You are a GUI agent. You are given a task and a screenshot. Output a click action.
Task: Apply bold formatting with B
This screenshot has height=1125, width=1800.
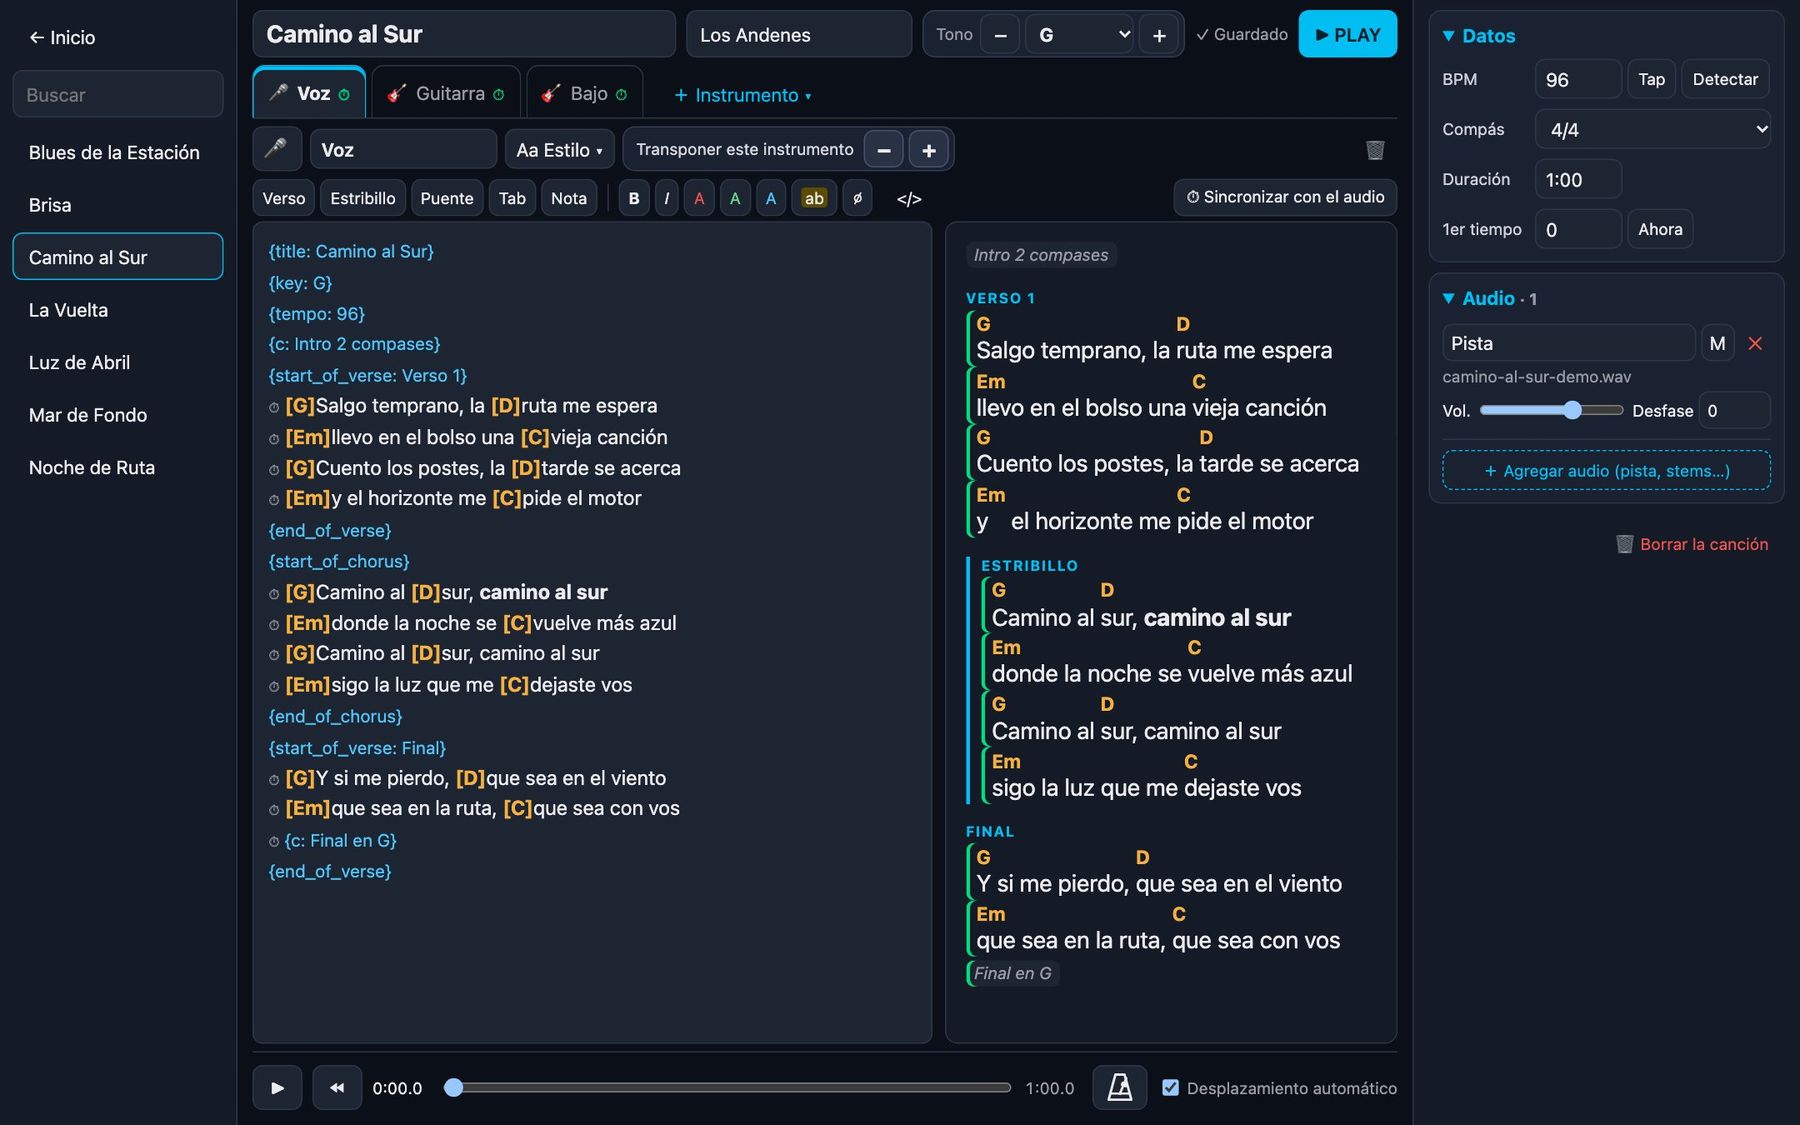pyautogui.click(x=634, y=198)
